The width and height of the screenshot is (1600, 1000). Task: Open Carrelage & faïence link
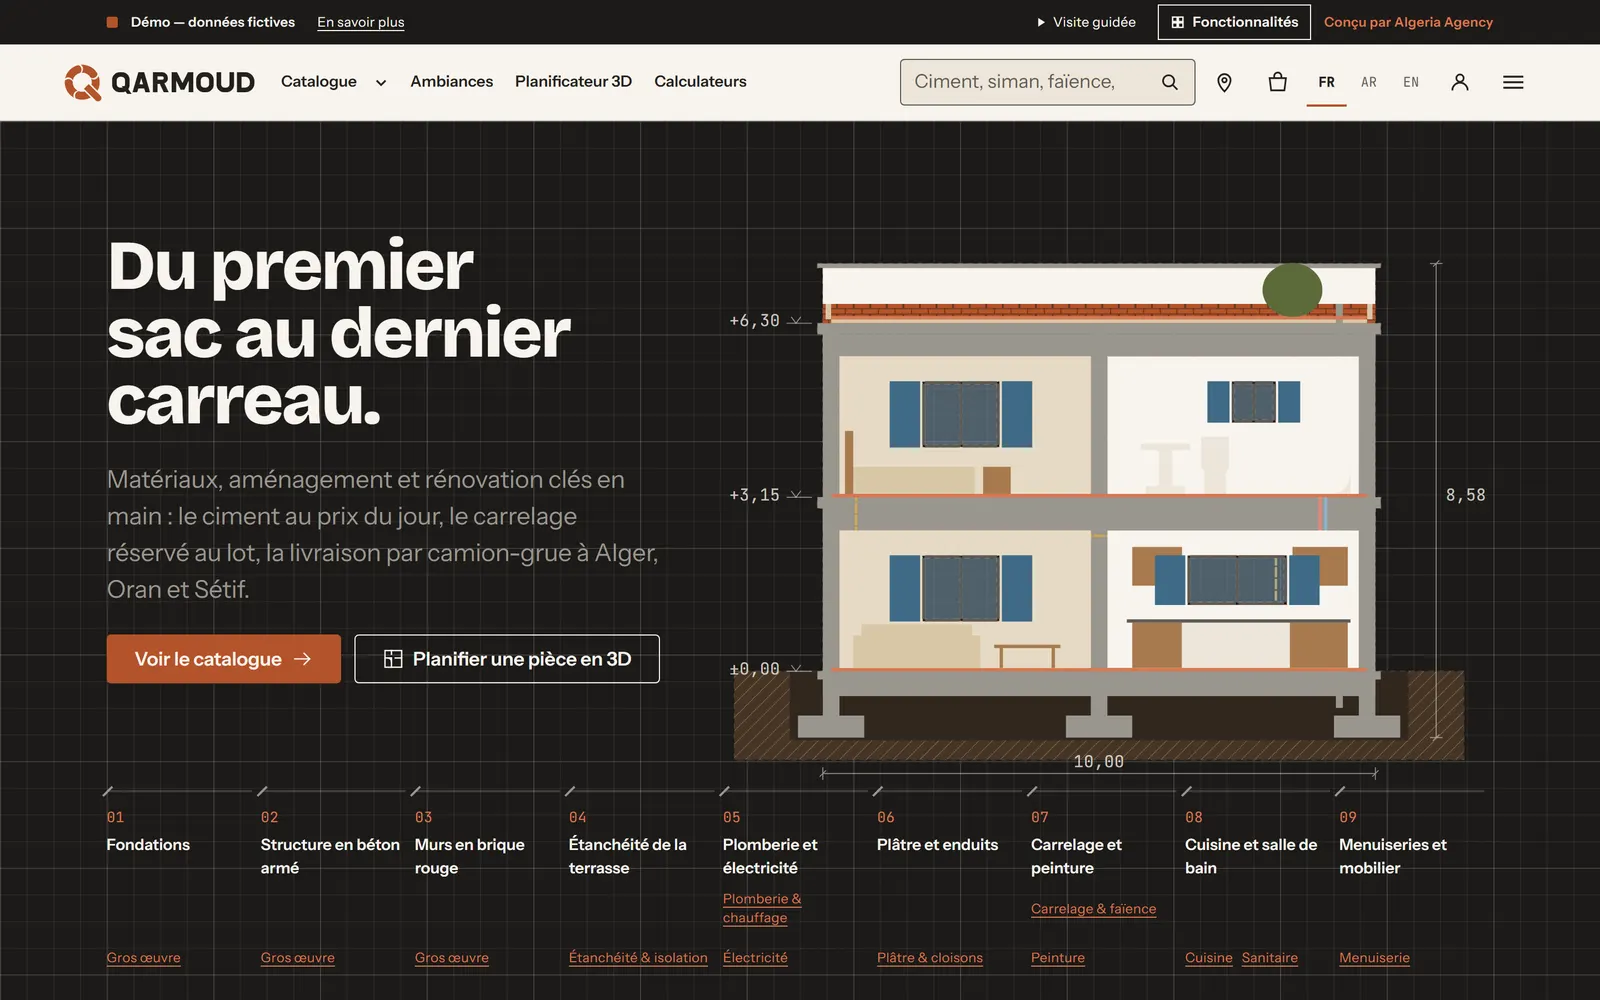click(1093, 909)
